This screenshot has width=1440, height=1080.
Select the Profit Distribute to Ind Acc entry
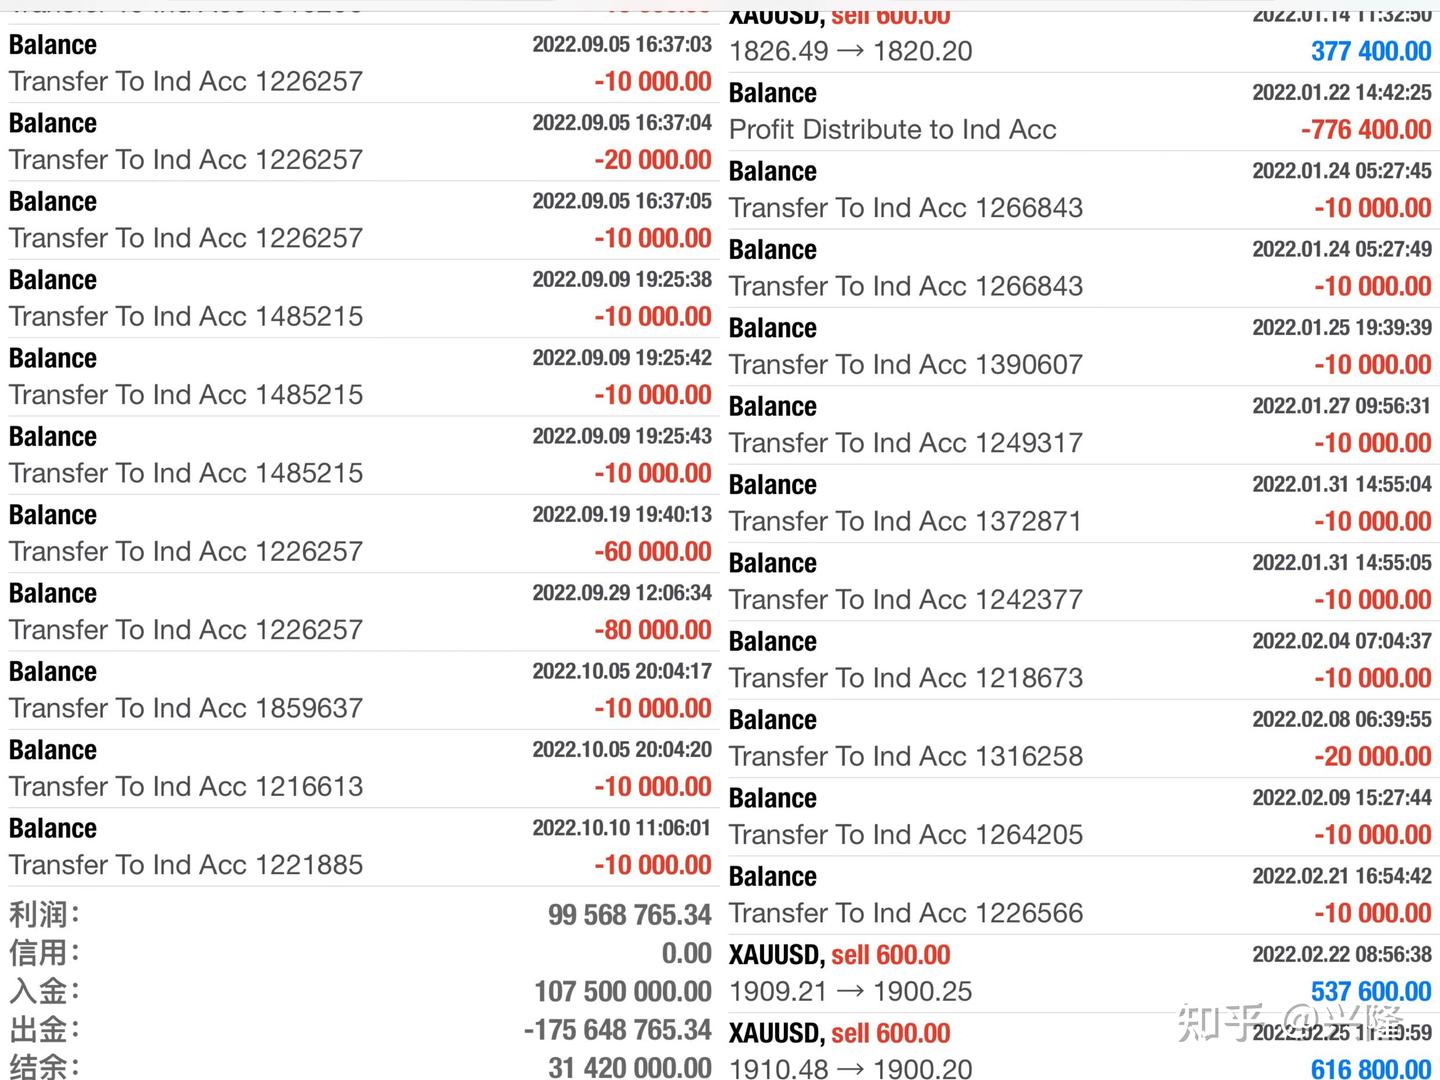tap(892, 129)
